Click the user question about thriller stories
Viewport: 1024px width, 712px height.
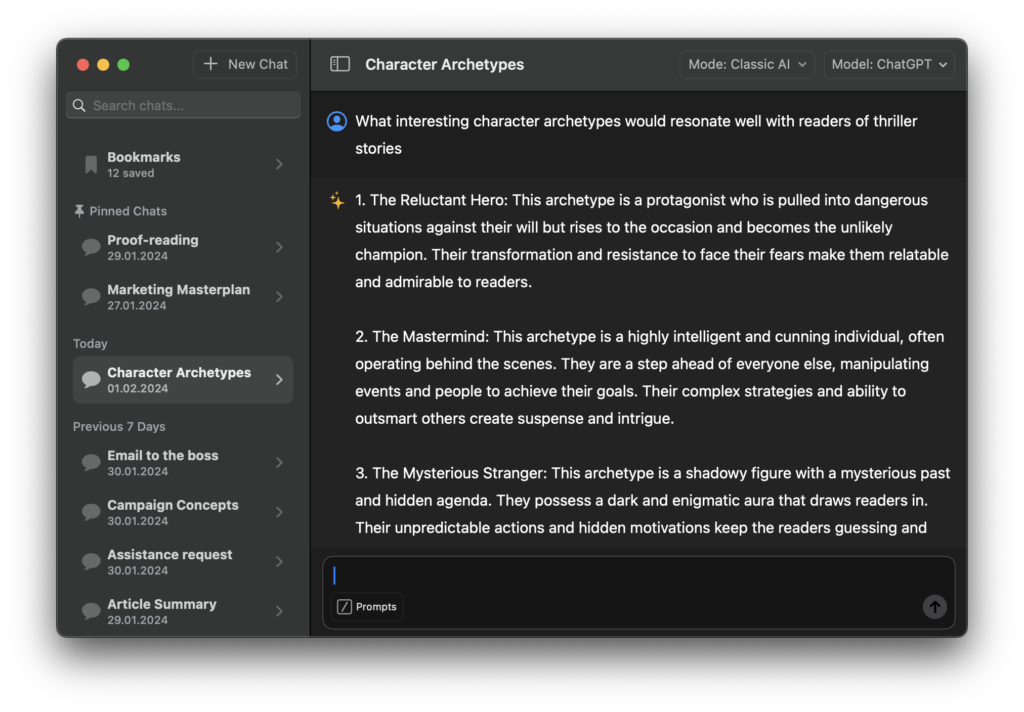coord(636,135)
